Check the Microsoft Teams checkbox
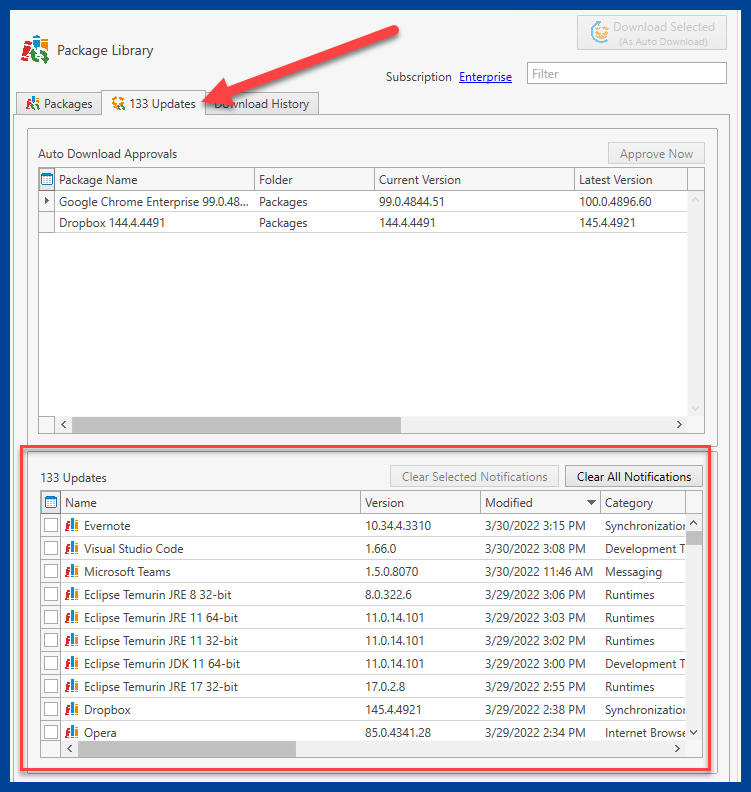The width and height of the screenshot is (751, 792). 51,571
